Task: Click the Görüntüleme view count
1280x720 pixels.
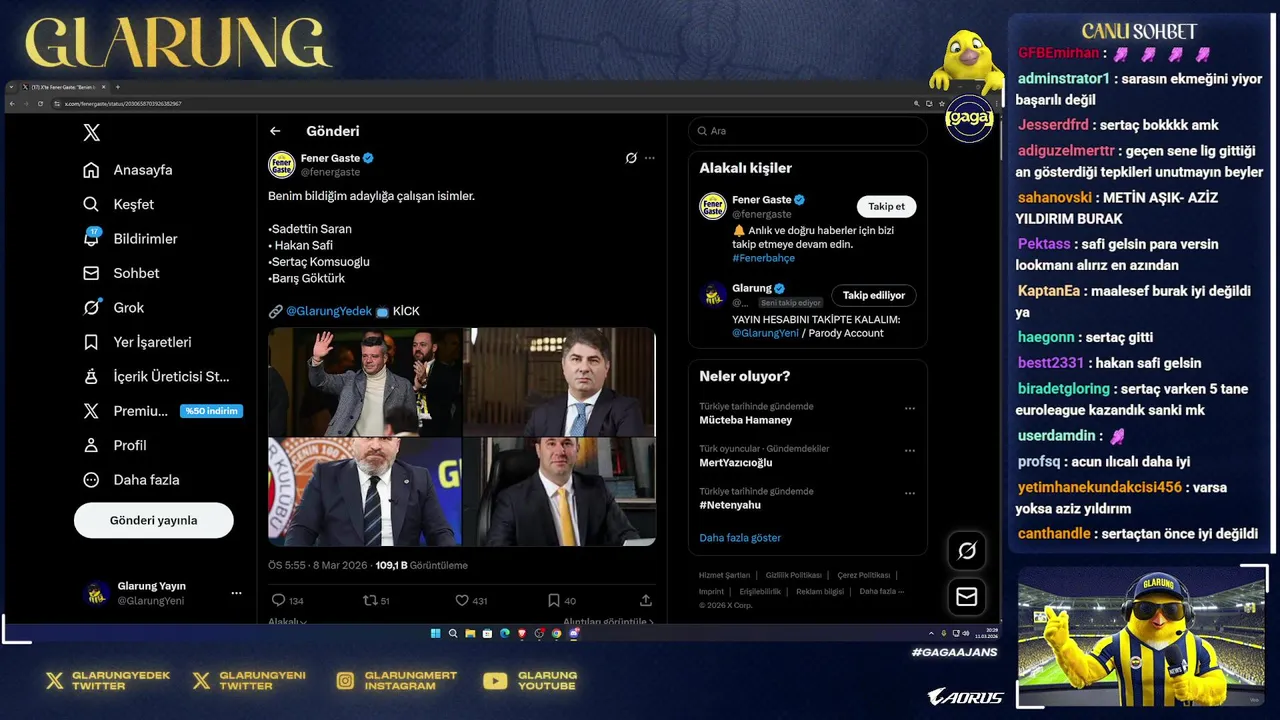Action: tap(421, 565)
